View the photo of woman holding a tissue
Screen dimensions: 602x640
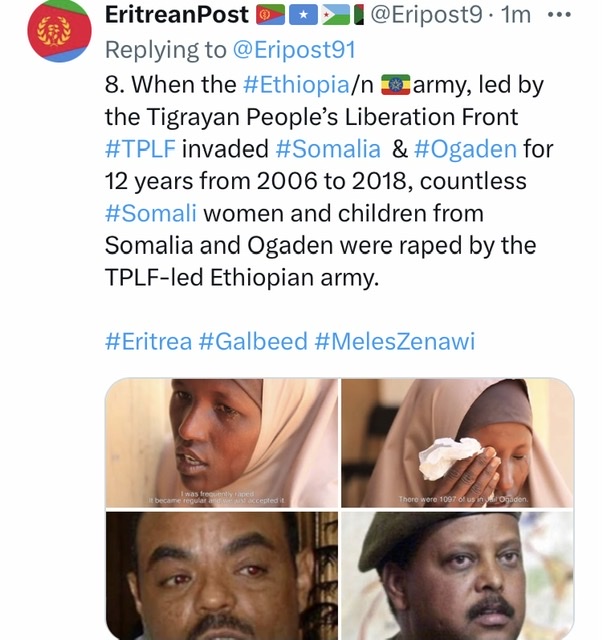457,443
